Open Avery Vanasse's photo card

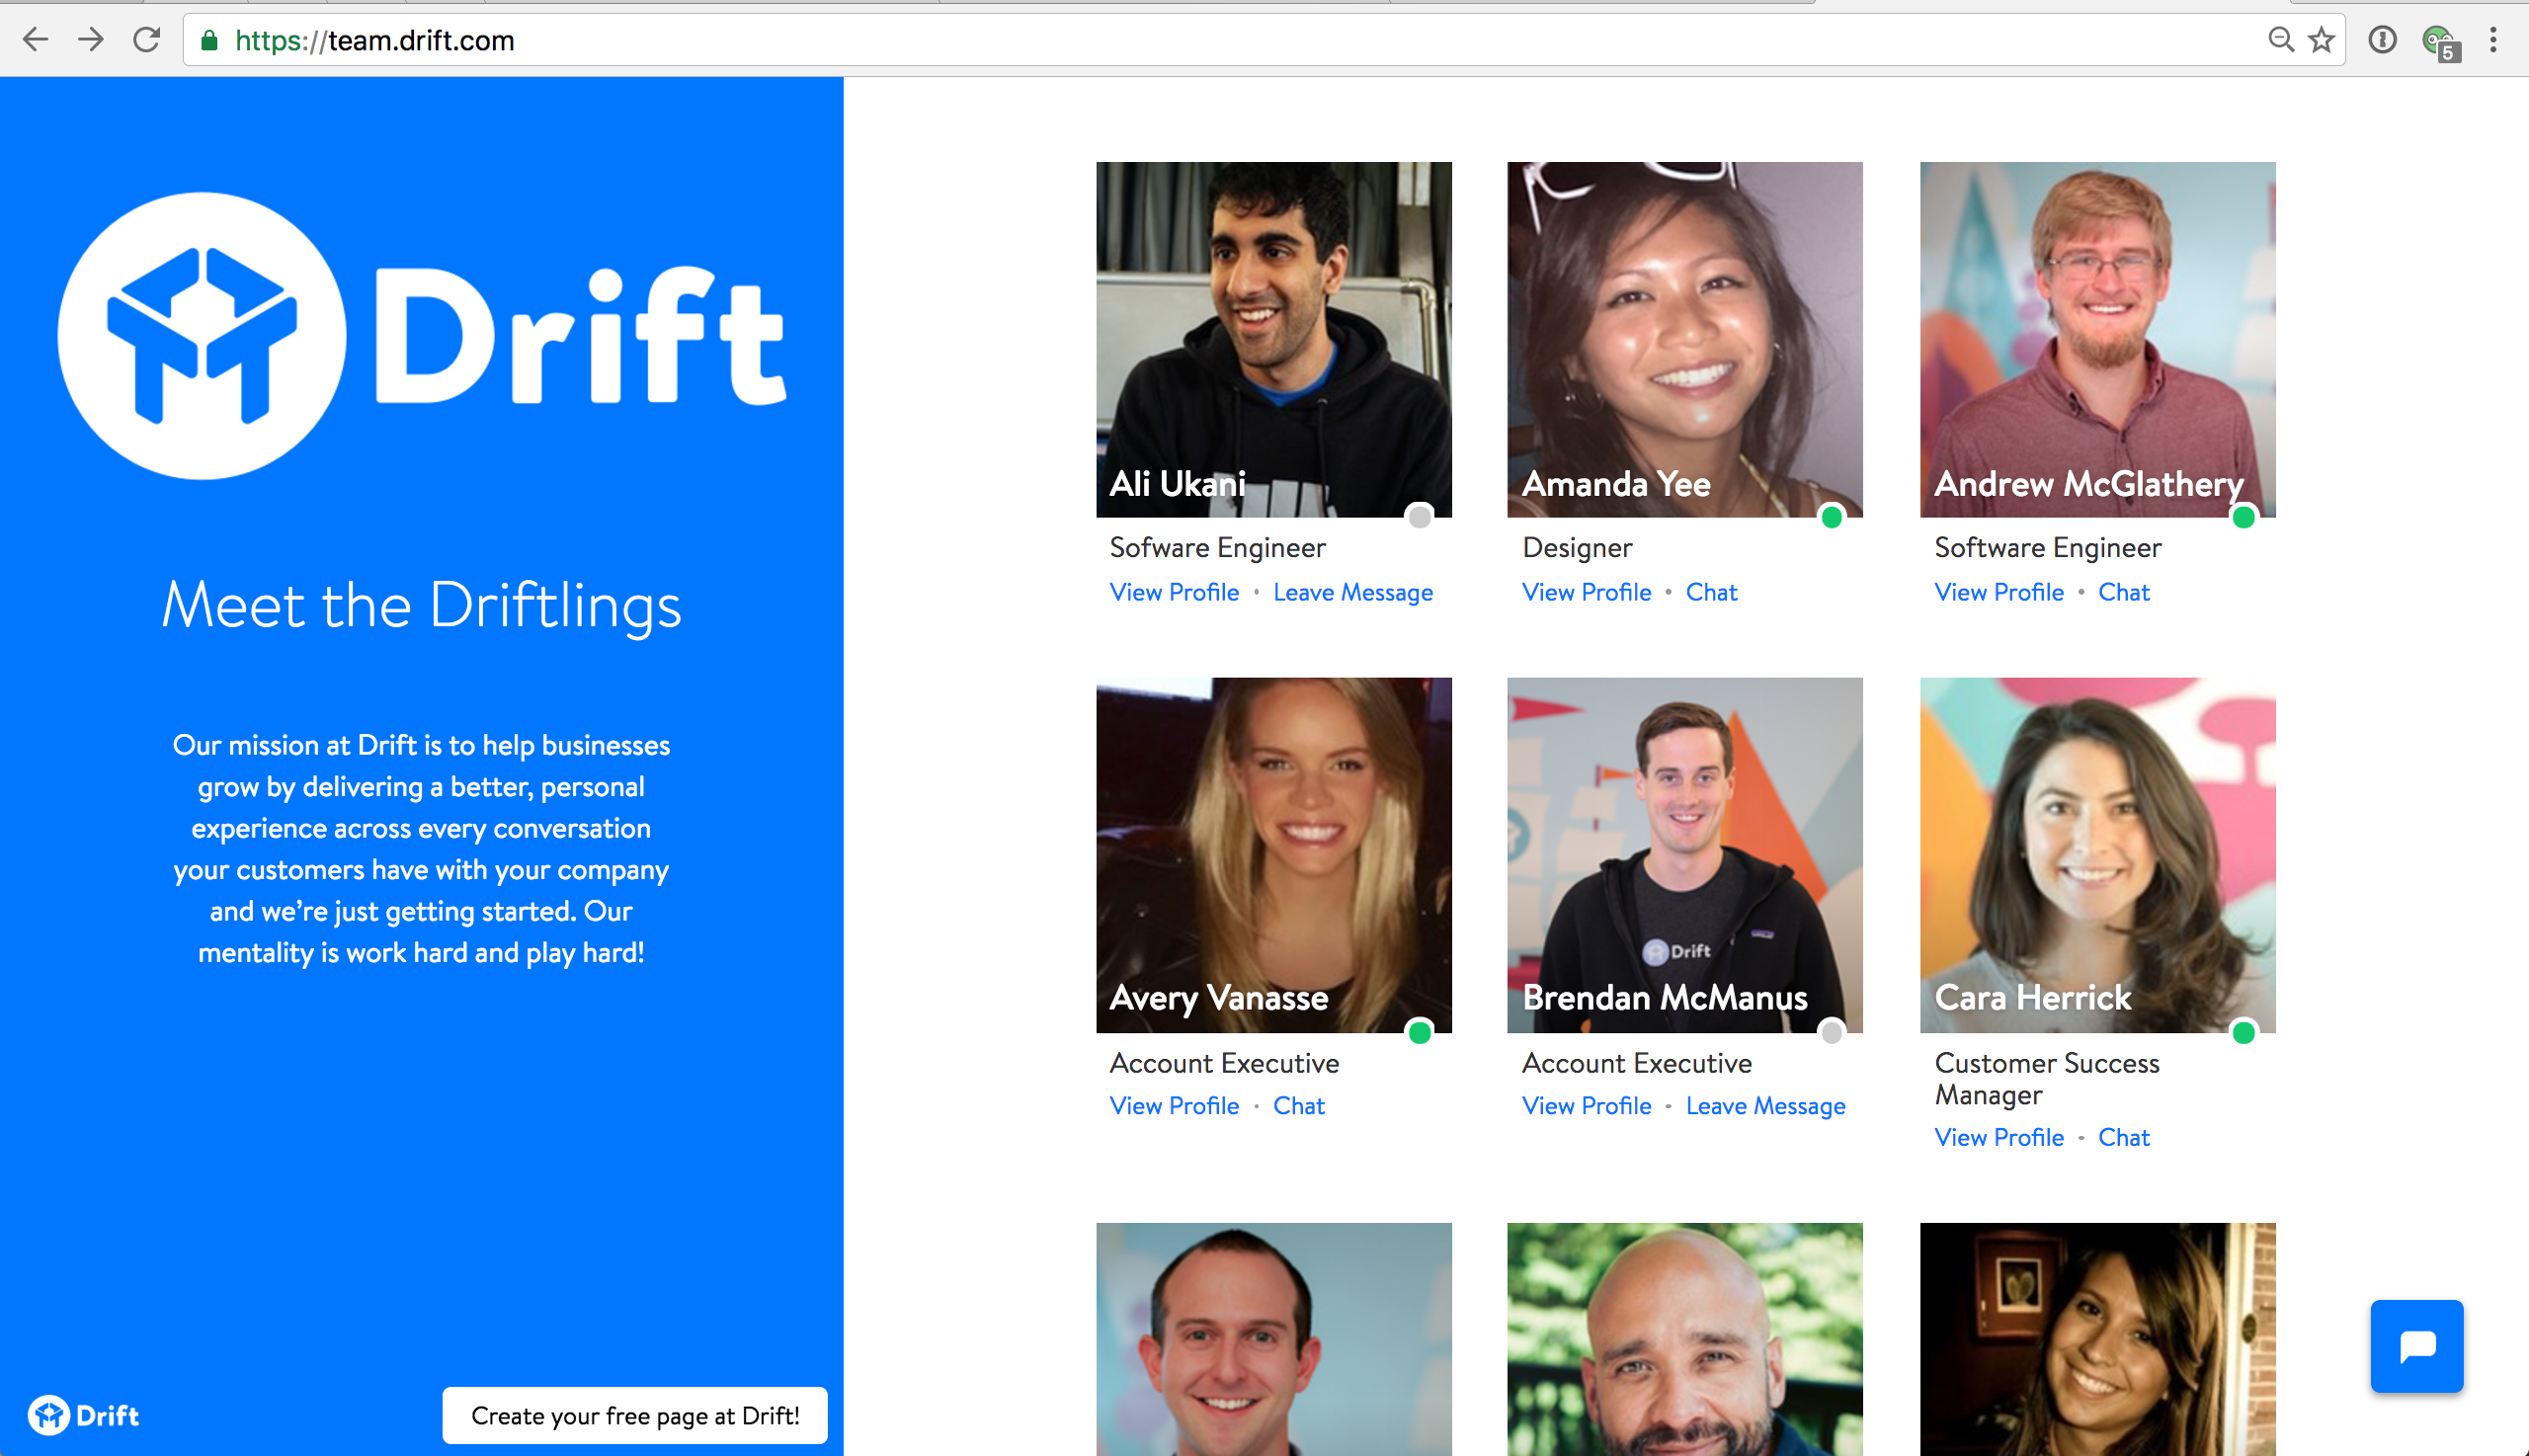click(1273, 855)
